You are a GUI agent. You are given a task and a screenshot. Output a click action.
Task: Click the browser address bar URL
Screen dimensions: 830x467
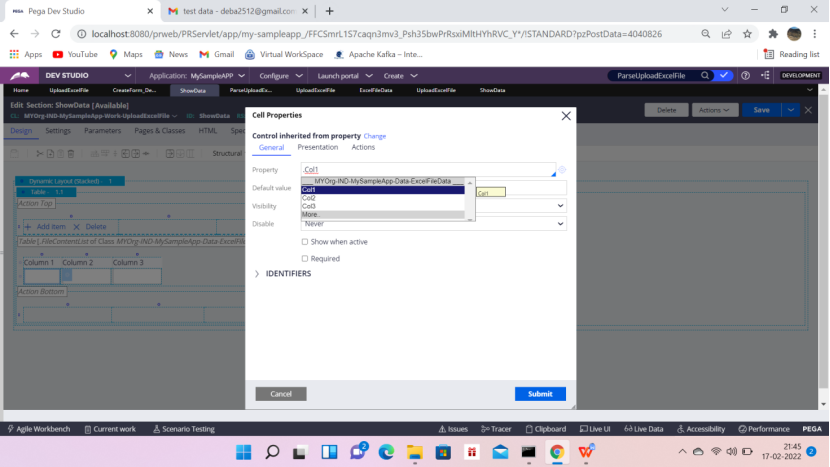click(x=376, y=34)
